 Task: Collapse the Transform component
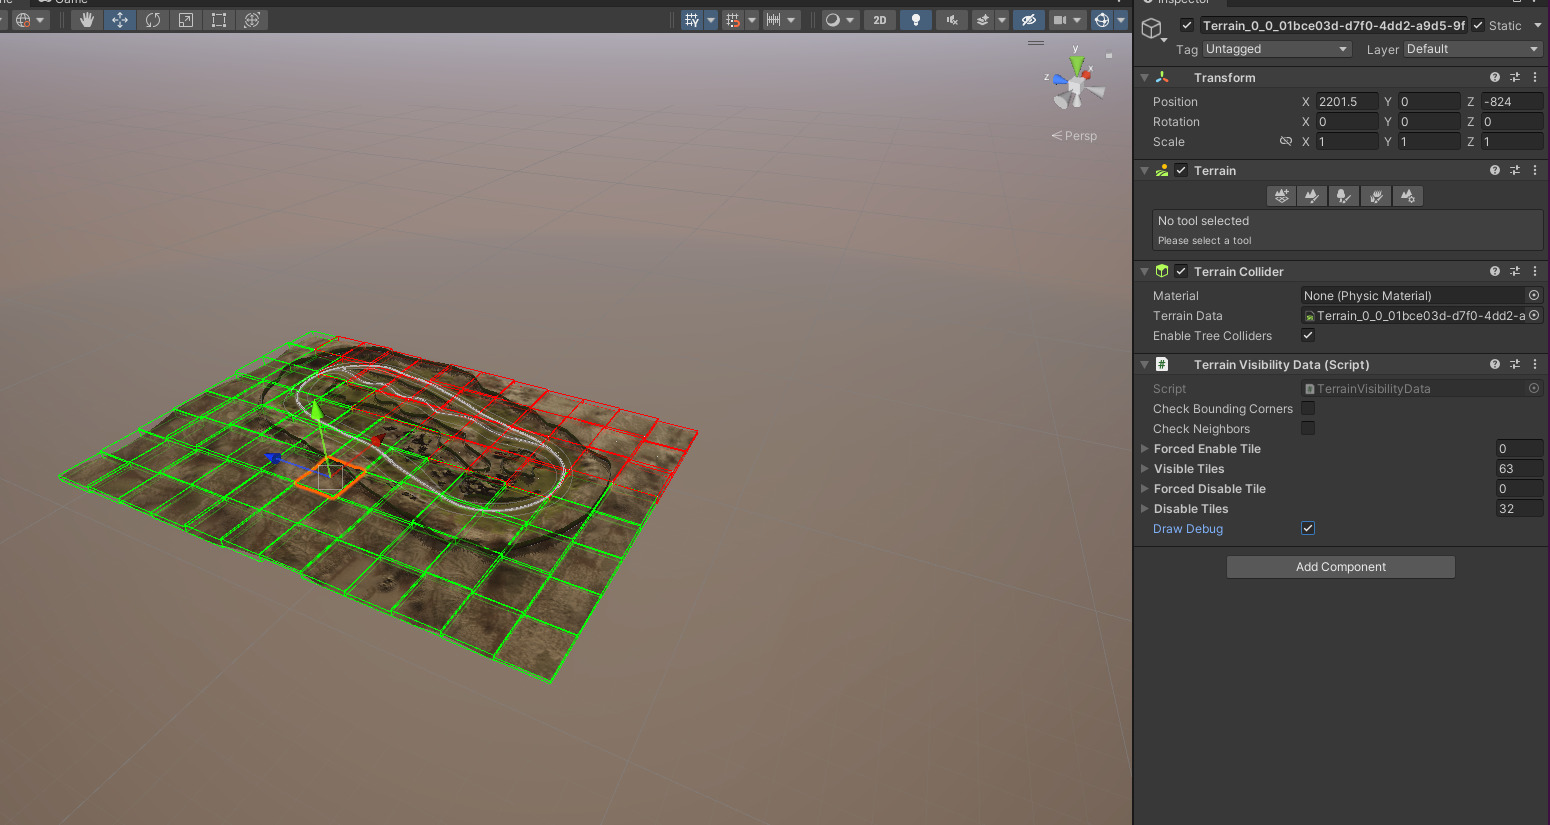point(1145,77)
